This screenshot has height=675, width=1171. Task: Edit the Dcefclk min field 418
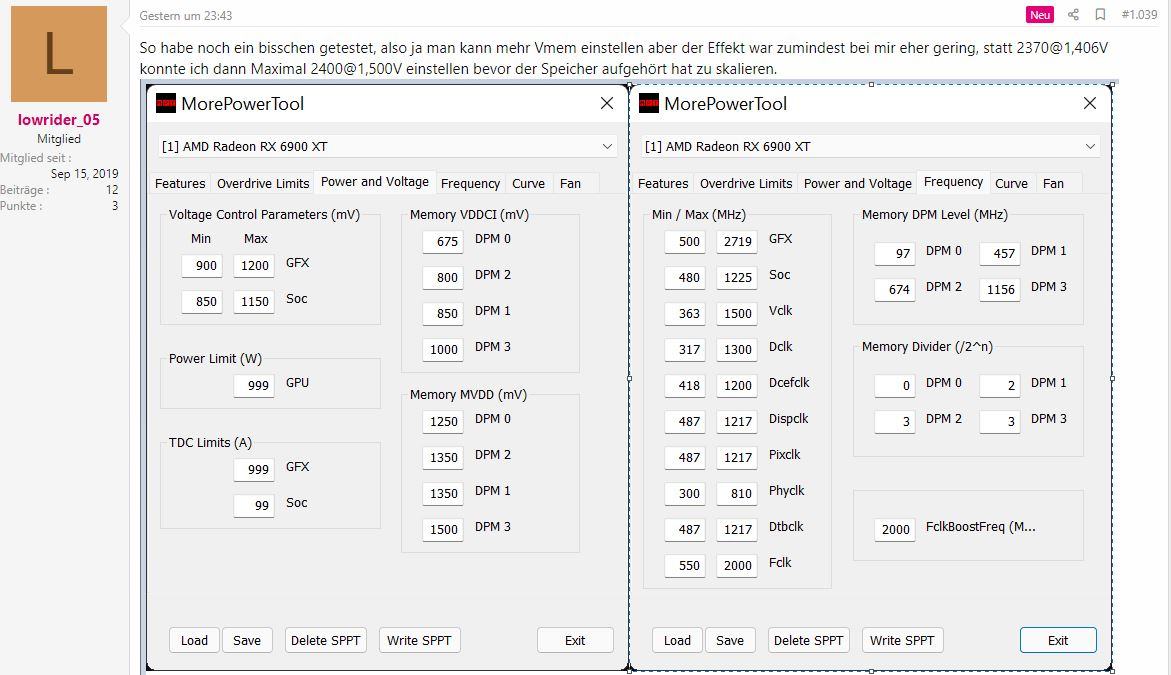pos(685,386)
